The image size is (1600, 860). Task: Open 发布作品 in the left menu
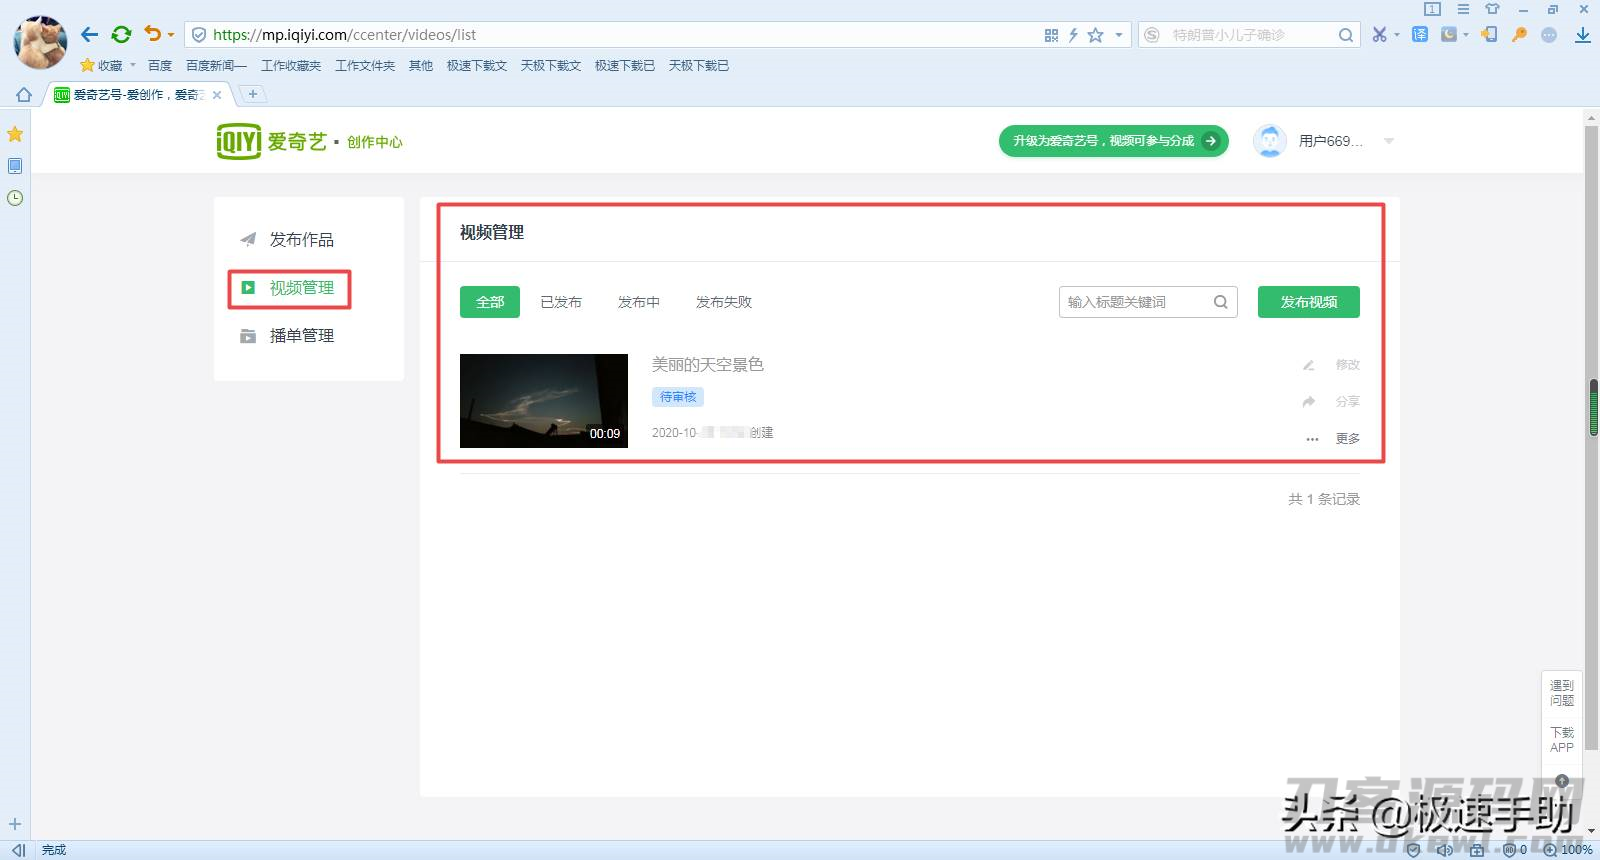301,240
